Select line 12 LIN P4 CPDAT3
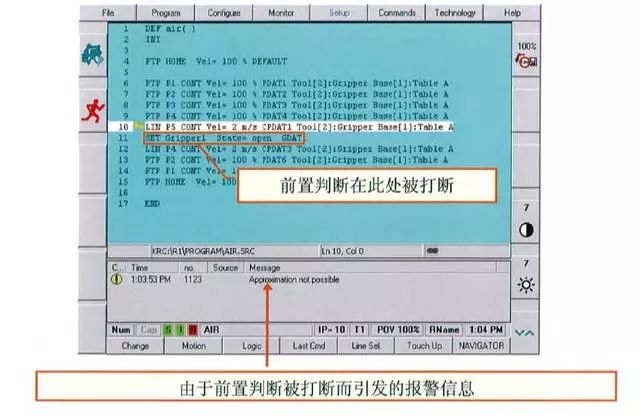This screenshot has height=416, width=640. (x=299, y=149)
